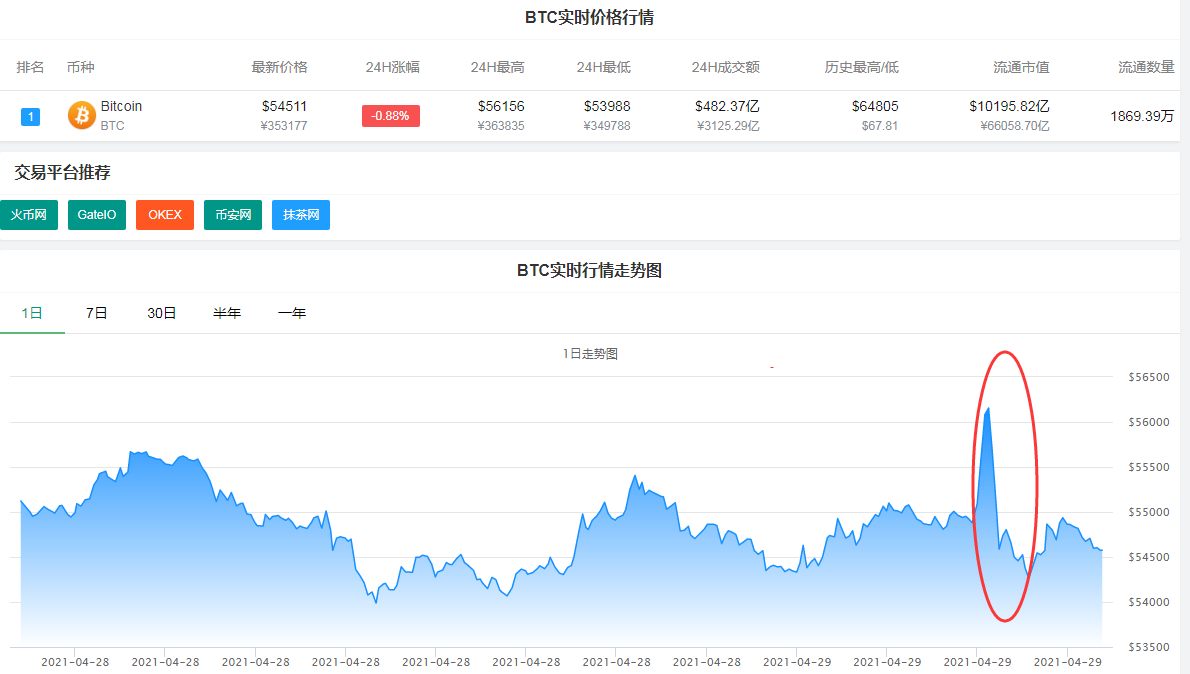The height and width of the screenshot is (674, 1190).
Task: Click the all-time high value $64805
Action: coord(875,106)
